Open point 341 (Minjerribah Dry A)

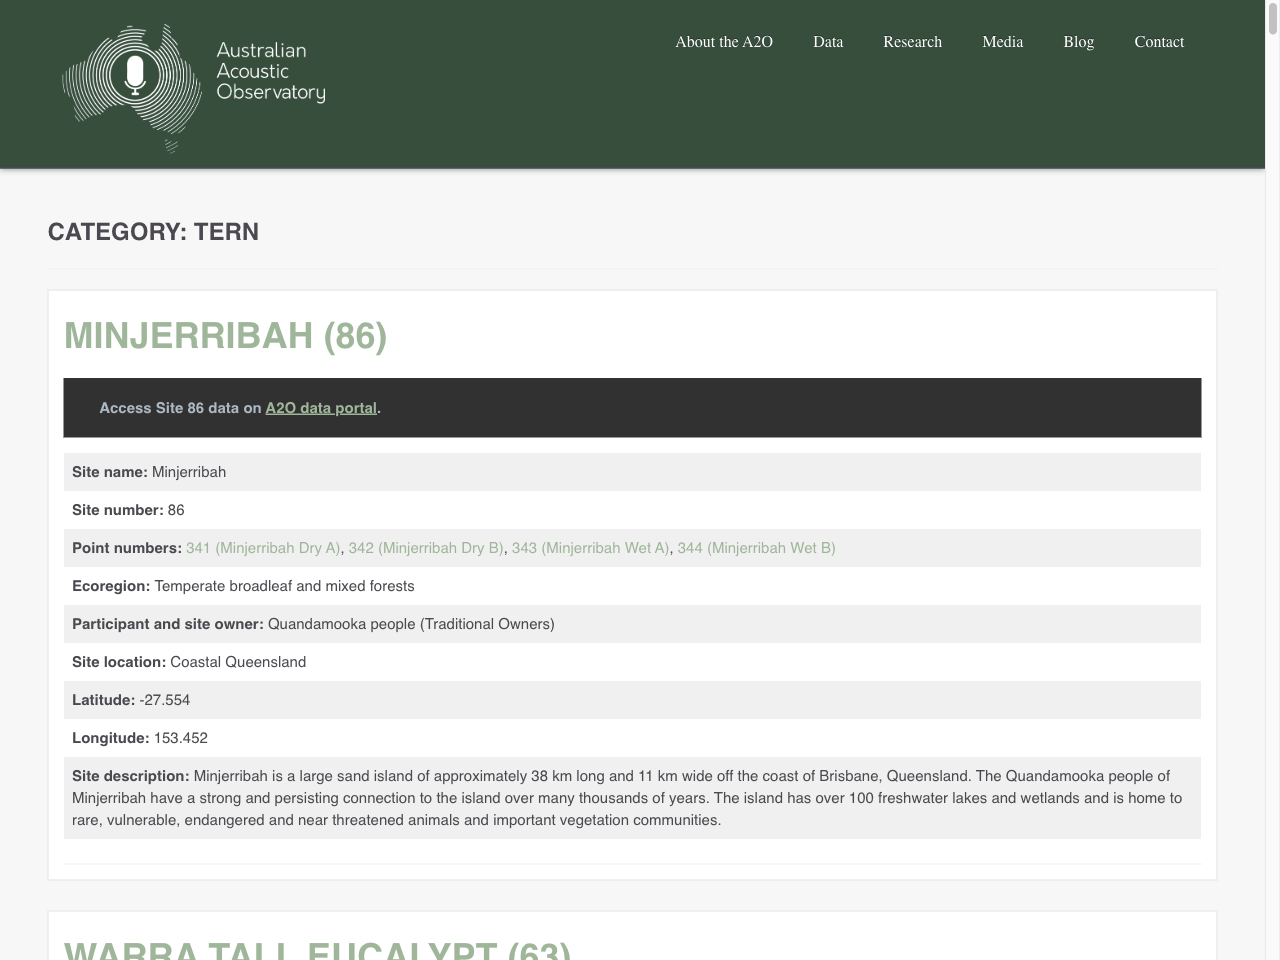click(263, 548)
